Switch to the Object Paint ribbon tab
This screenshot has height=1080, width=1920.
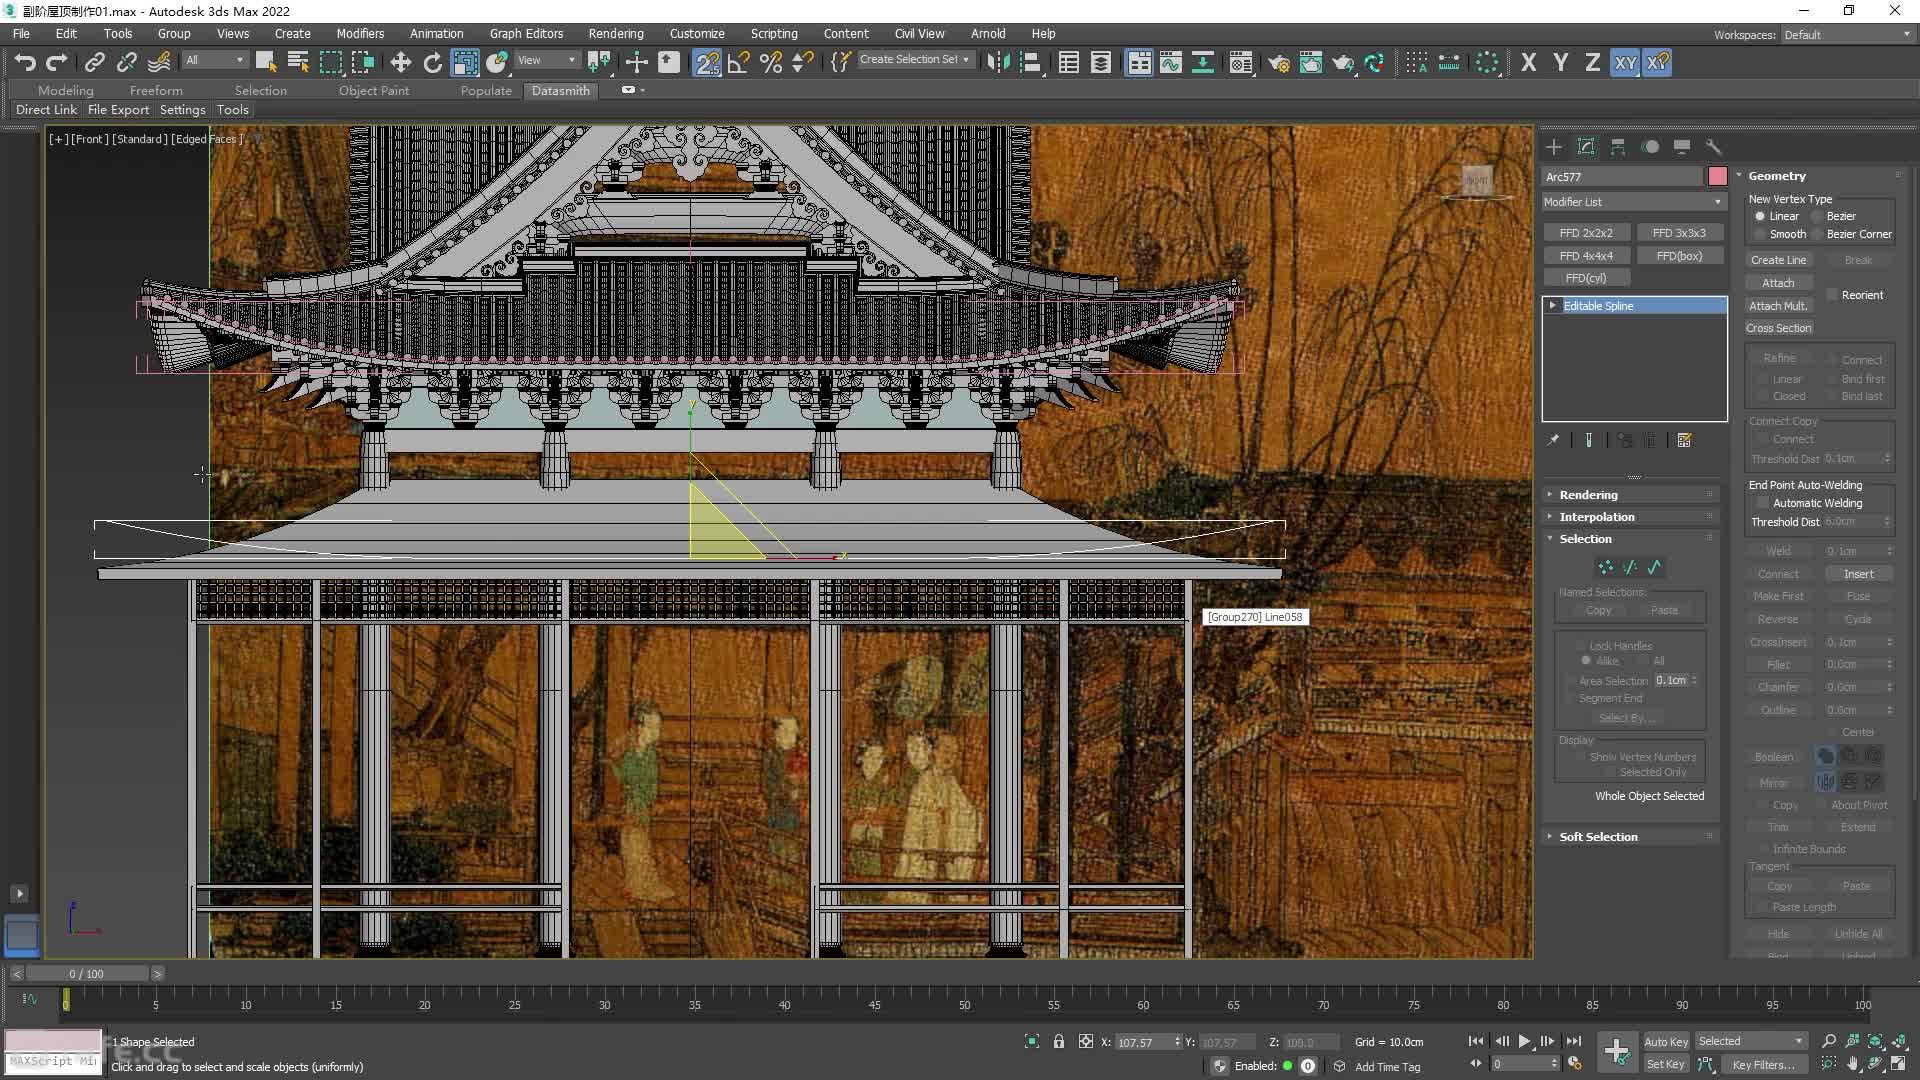[x=374, y=90]
